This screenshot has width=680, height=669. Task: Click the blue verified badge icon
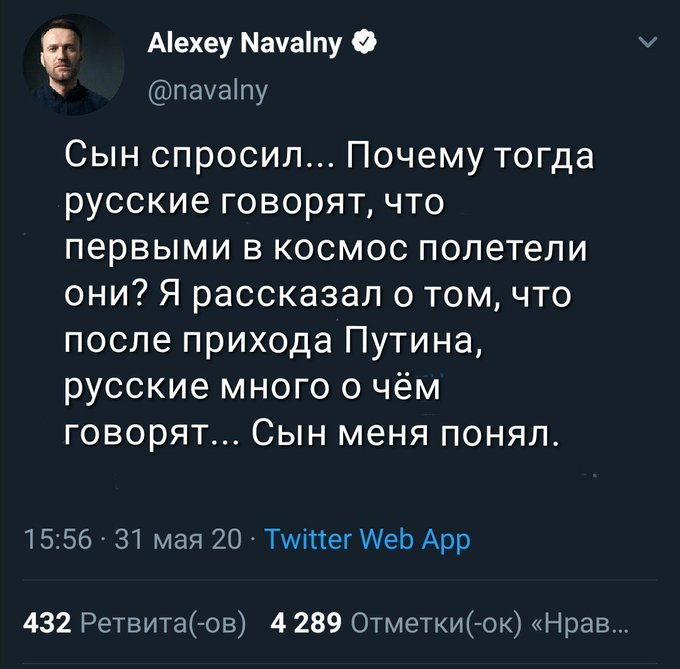[x=367, y=42]
